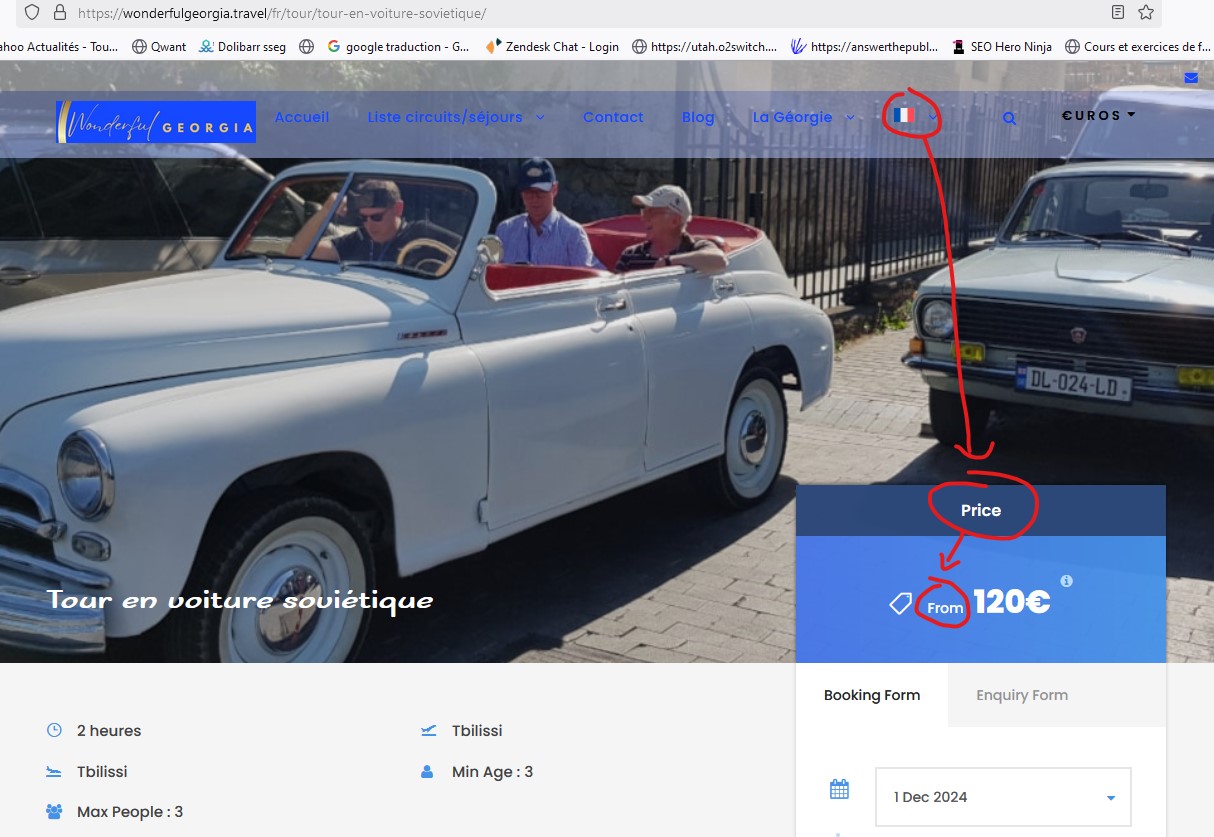Switch to the Booking Form tab
The width and height of the screenshot is (1214, 837).
pyautogui.click(x=872, y=695)
